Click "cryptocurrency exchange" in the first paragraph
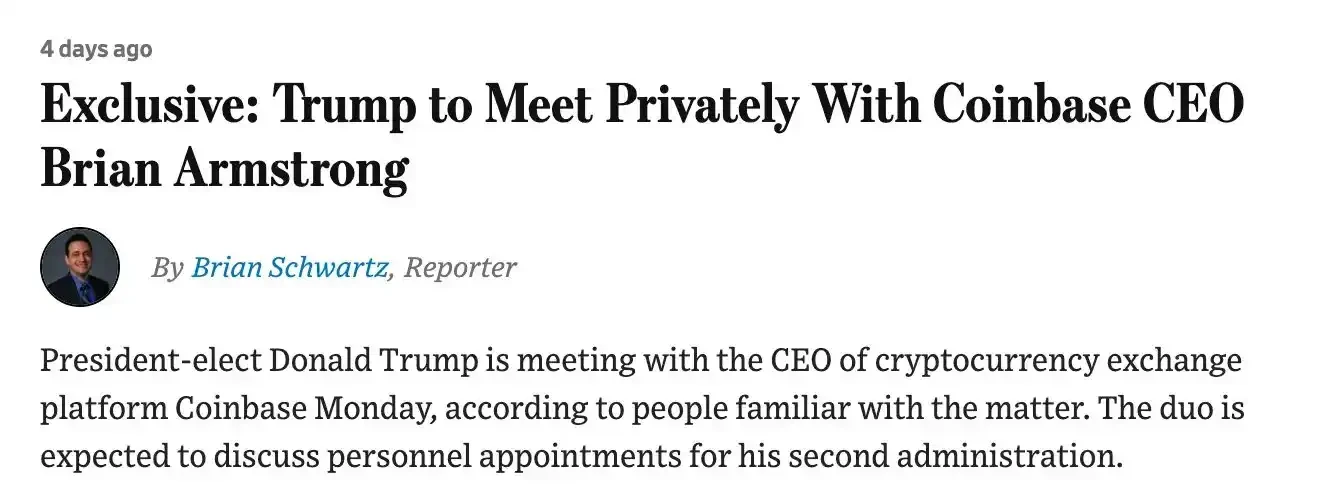This screenshot has height=502, width=1334. coord(1058,361)
